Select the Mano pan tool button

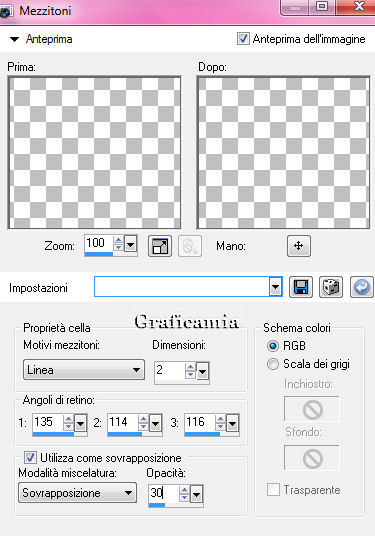(299, 246)
